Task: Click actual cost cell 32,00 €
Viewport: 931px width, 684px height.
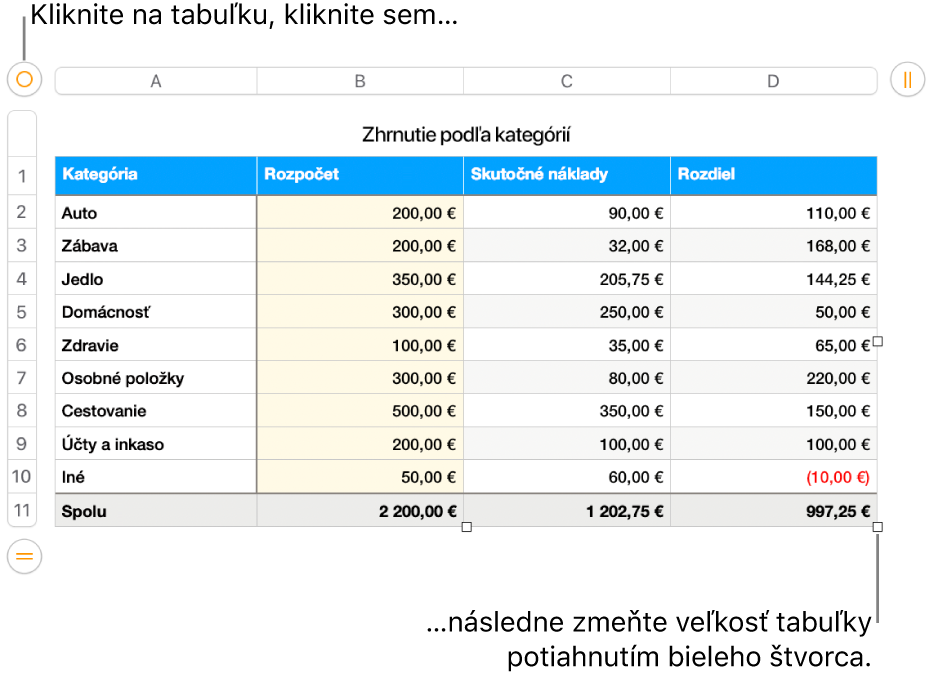Action: click(x=567, y=246)
